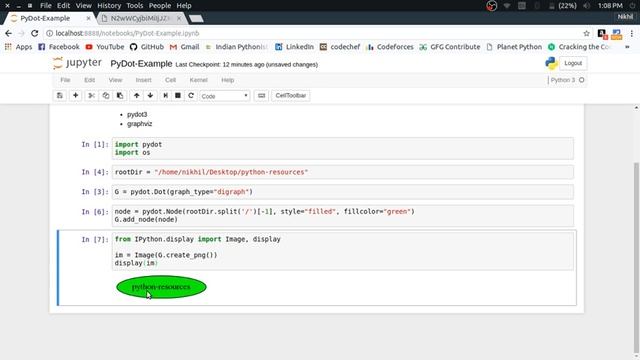Open the History menu in top bar

[109, 6]
